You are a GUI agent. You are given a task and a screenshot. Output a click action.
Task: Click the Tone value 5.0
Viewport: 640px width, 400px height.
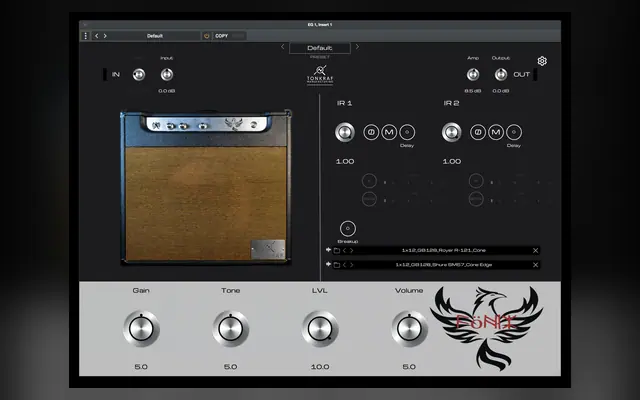(x=230, y=367)
